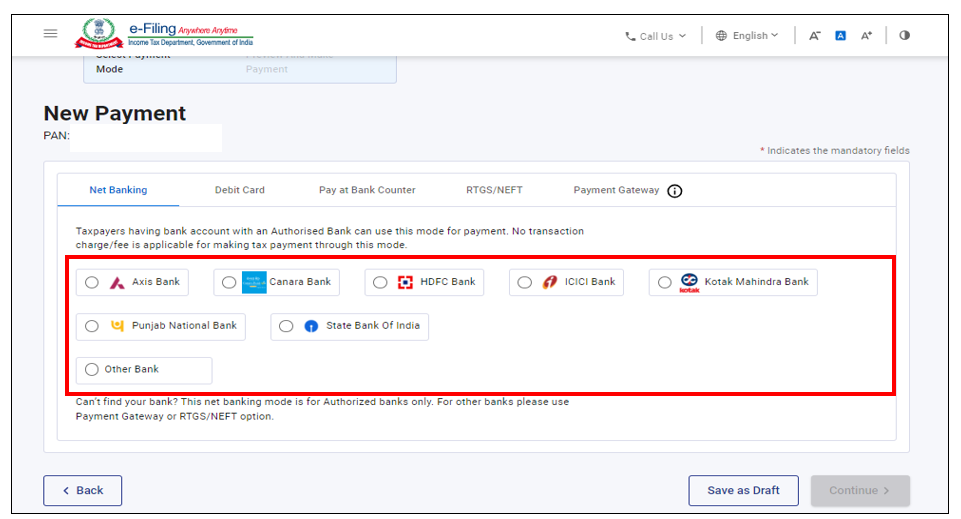Click the Payment Gateway info icon
The height and width of the screenshot is (519, 961).
click(675, 191)
